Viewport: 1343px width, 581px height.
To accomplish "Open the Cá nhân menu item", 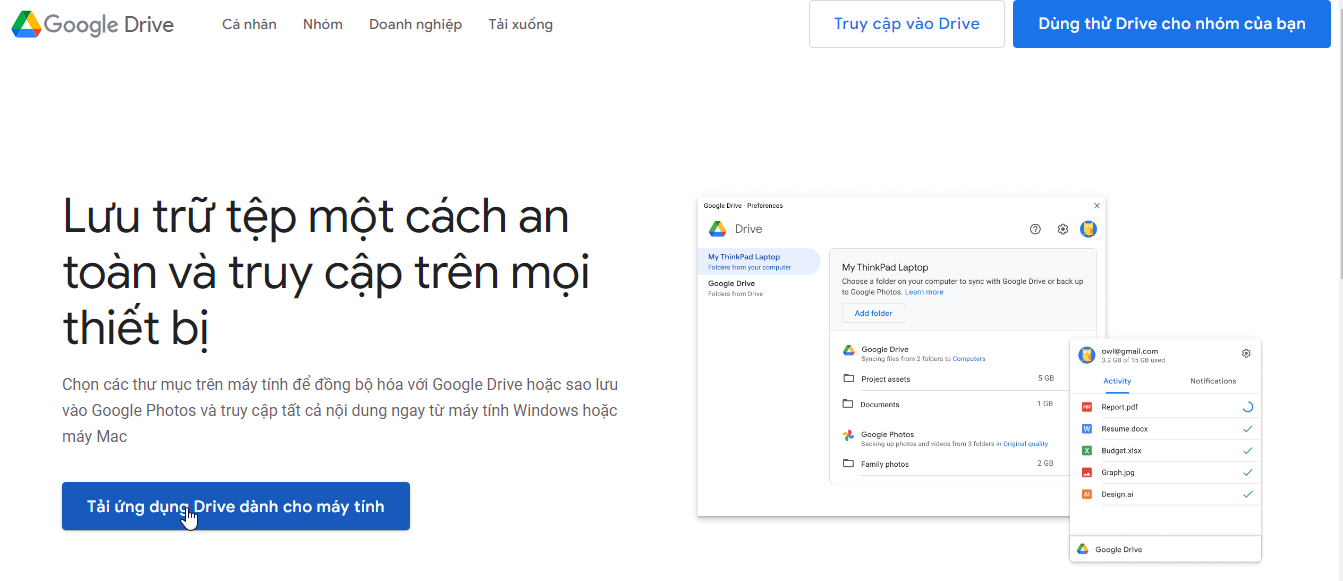I will 249,24.
